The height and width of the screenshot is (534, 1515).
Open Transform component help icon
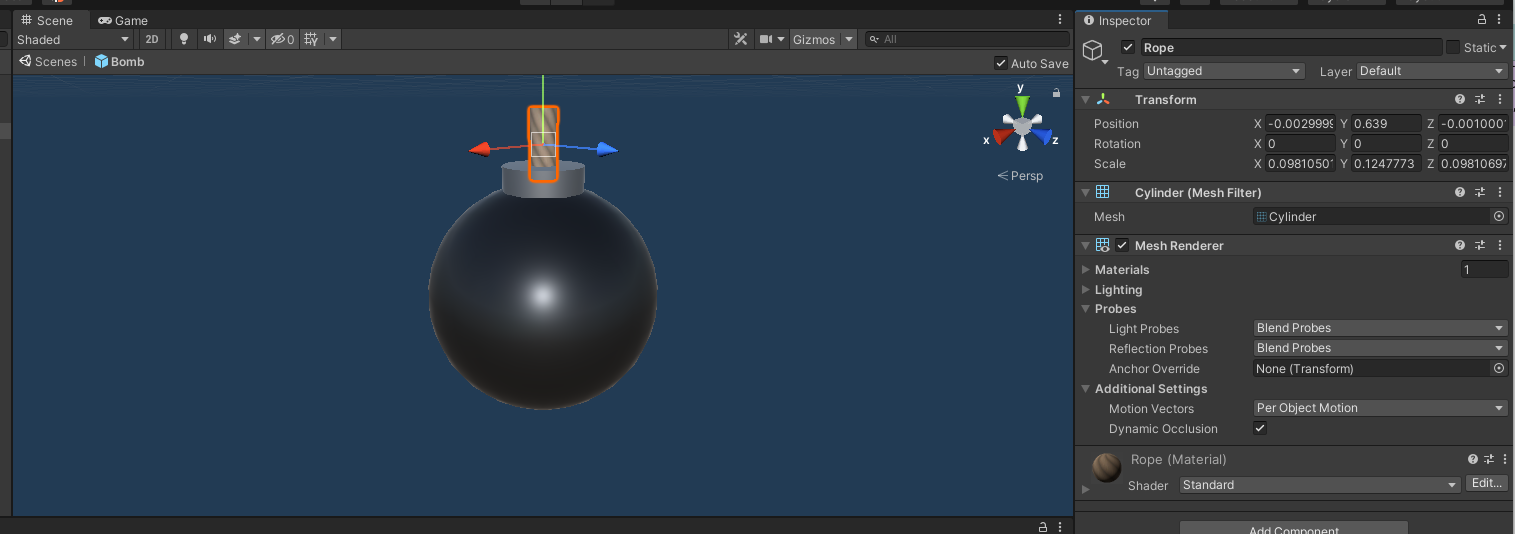pyautogui.click(x=1460, y=99)
